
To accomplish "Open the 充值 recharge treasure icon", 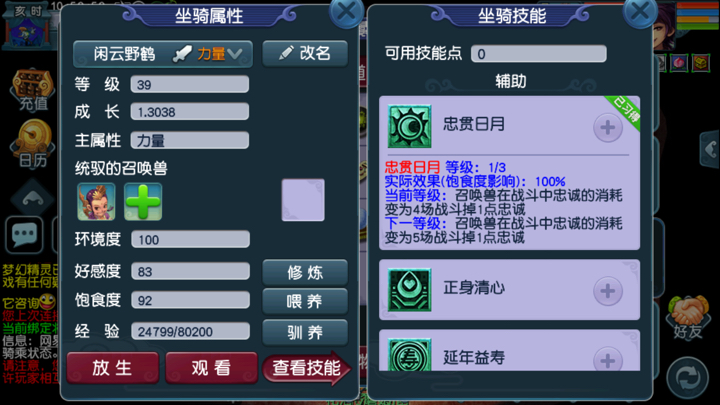I will tap(33, 90).
